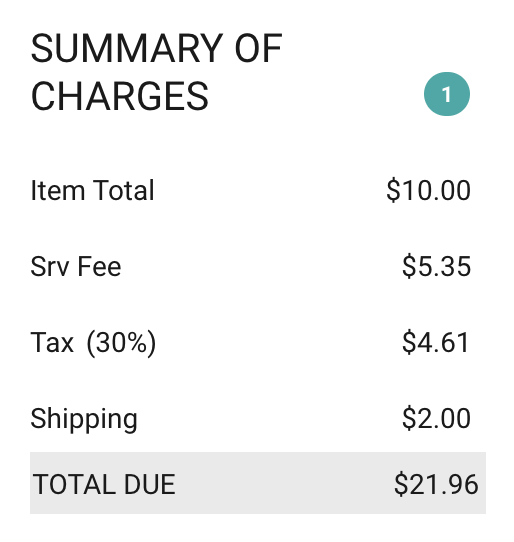The width and height of the screenshot is (514, 542).
Task: Click the word SUMMARY in the heading
Action: pyautogui.click(x=126, y=48)
